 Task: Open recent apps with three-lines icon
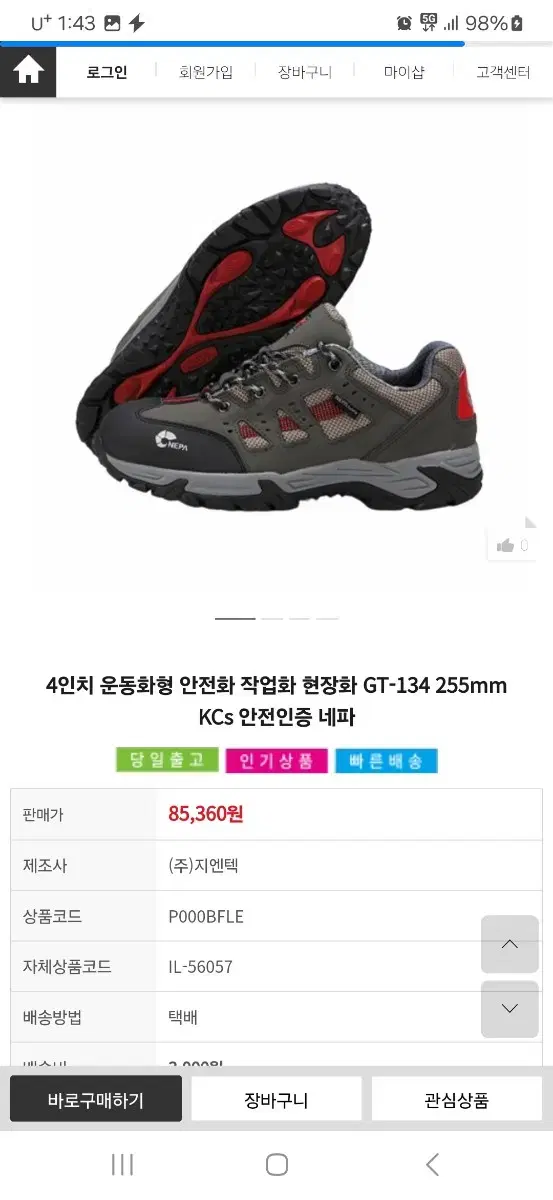(x=122, y=1164)
